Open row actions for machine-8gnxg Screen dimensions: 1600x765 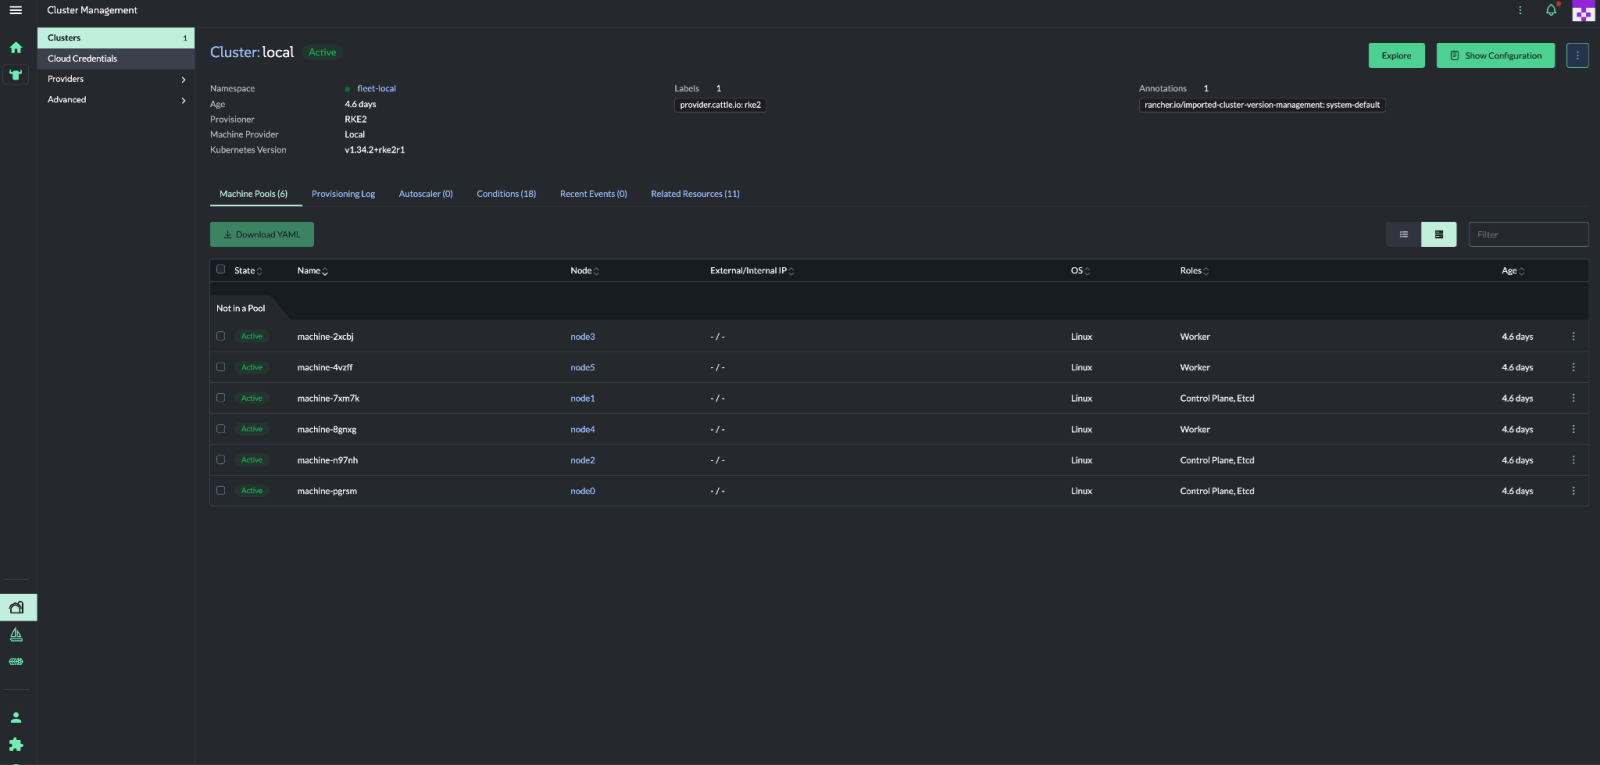tap(1573, 429)
